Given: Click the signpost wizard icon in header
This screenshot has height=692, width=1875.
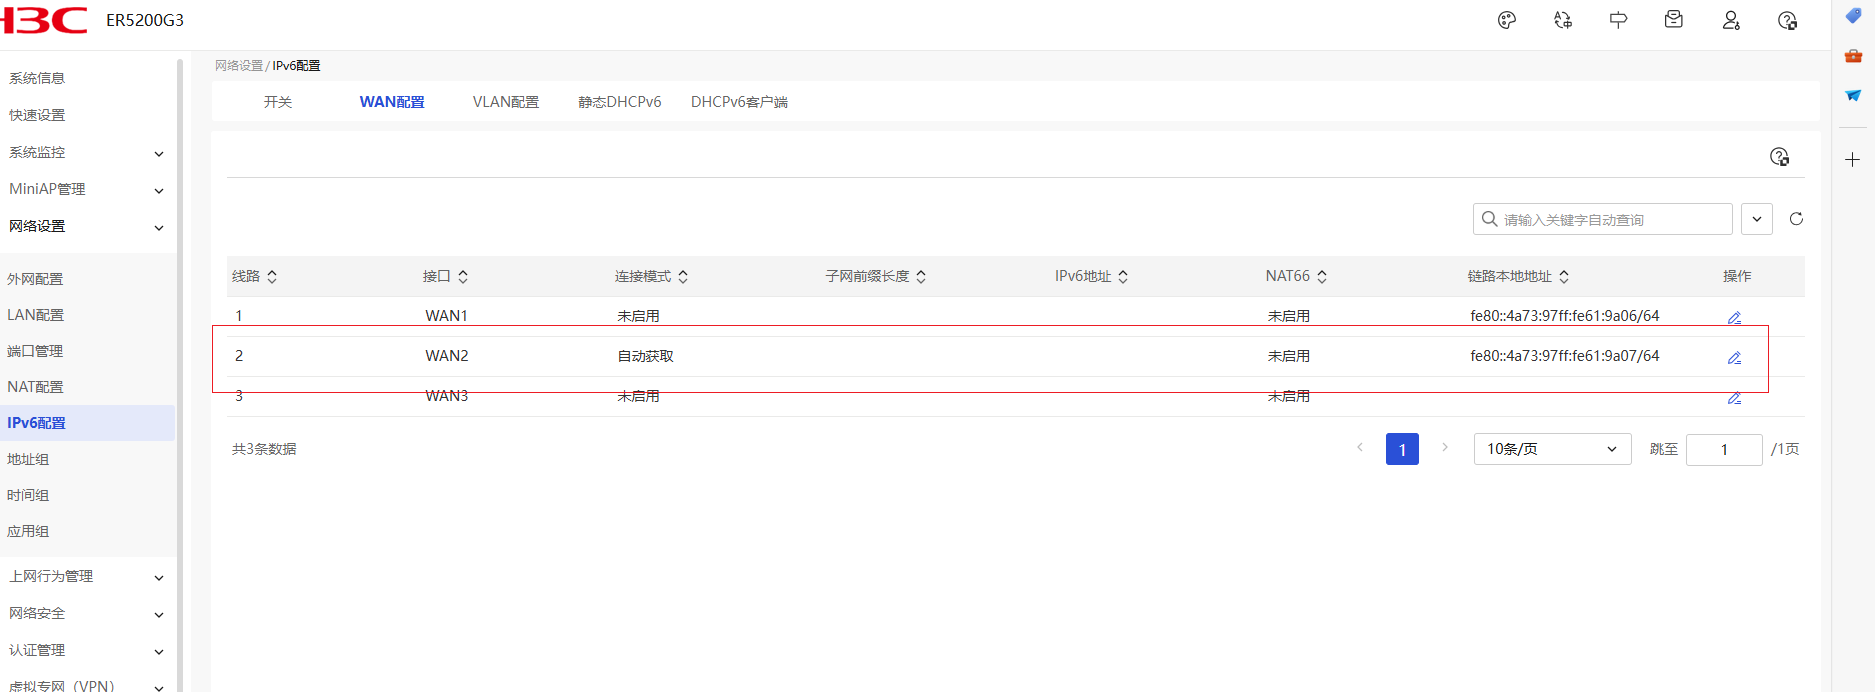Looking at the screenshot, I should pos(1618,20).
